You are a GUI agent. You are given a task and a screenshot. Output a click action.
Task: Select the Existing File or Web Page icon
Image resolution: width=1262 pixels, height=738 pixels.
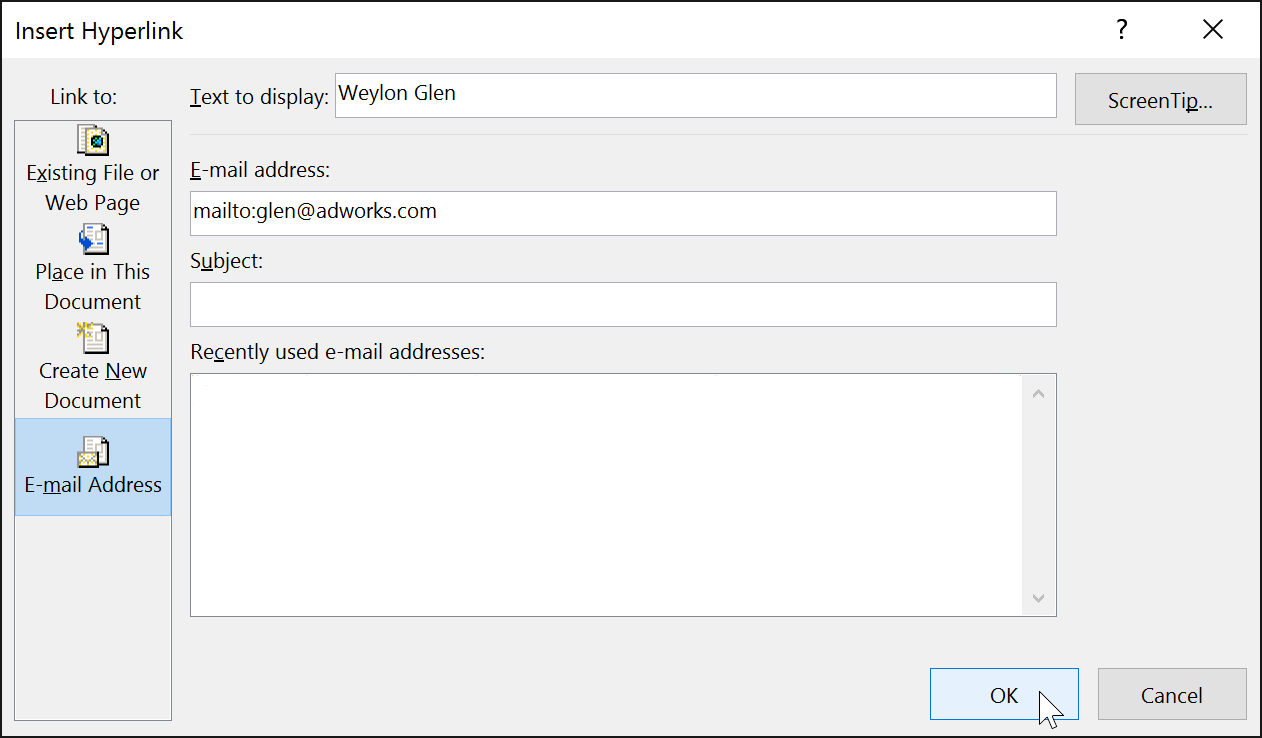(x=93, y=141)
